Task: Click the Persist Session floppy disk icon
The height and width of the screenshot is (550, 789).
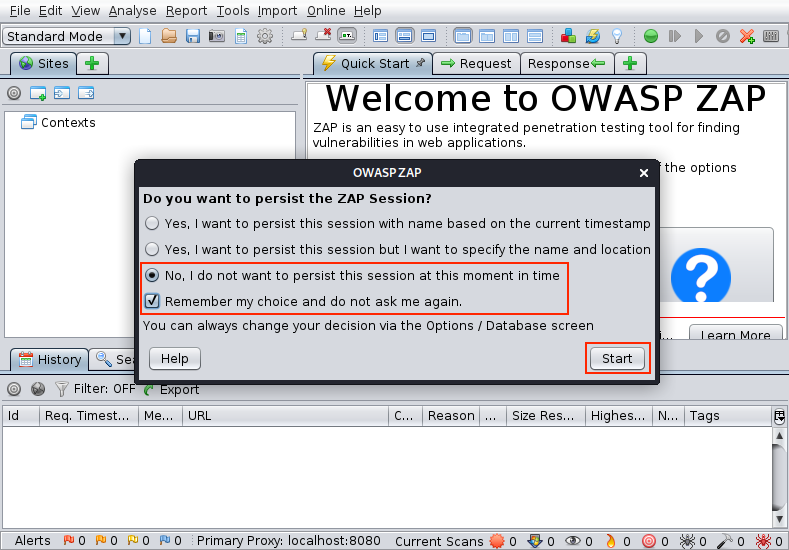Action: [193, 36]
